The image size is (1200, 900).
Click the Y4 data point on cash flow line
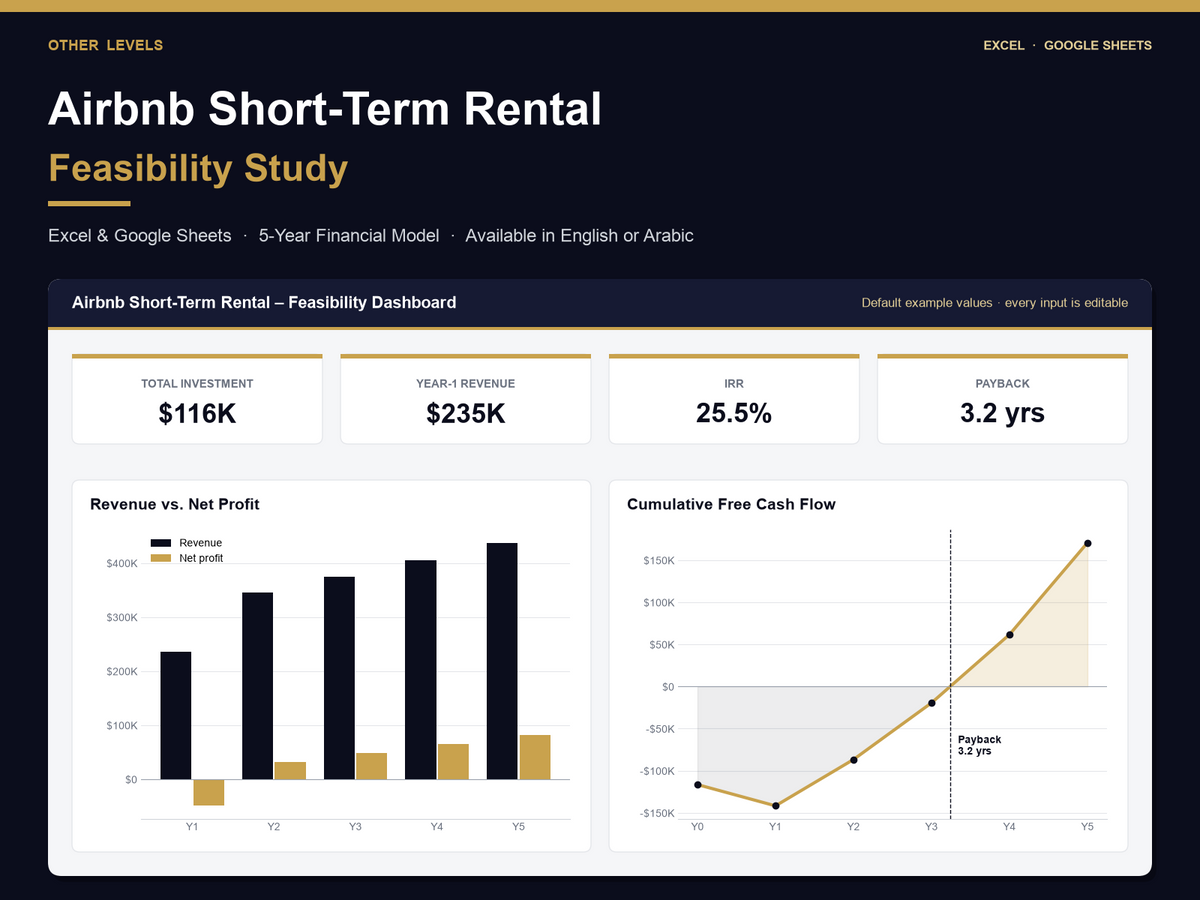pyautogui.click(x=1009, y=635)
